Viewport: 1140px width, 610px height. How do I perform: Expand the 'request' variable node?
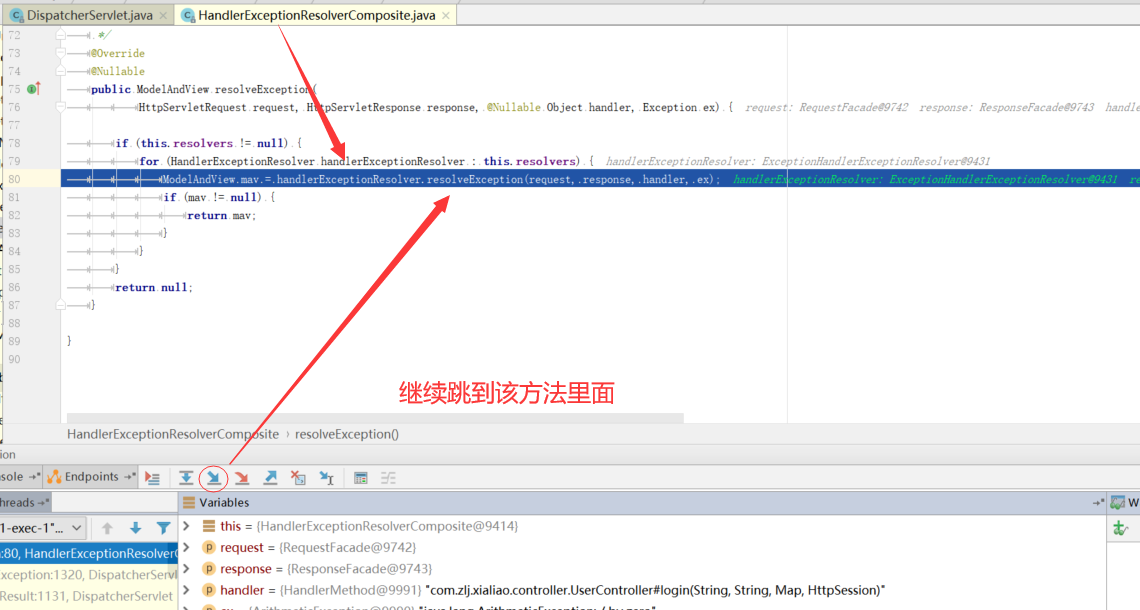[187, 547]
